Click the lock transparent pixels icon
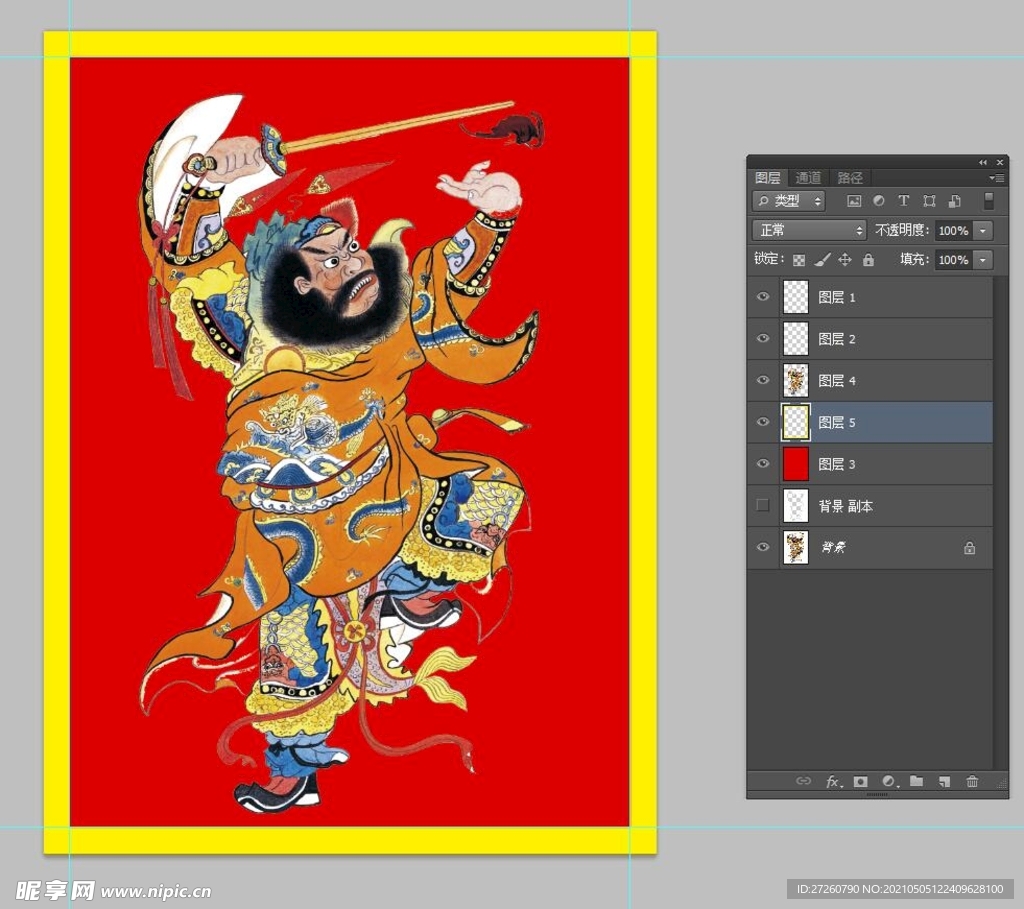The width and height of the screenshot is (1024, 909). click(799, 260)
